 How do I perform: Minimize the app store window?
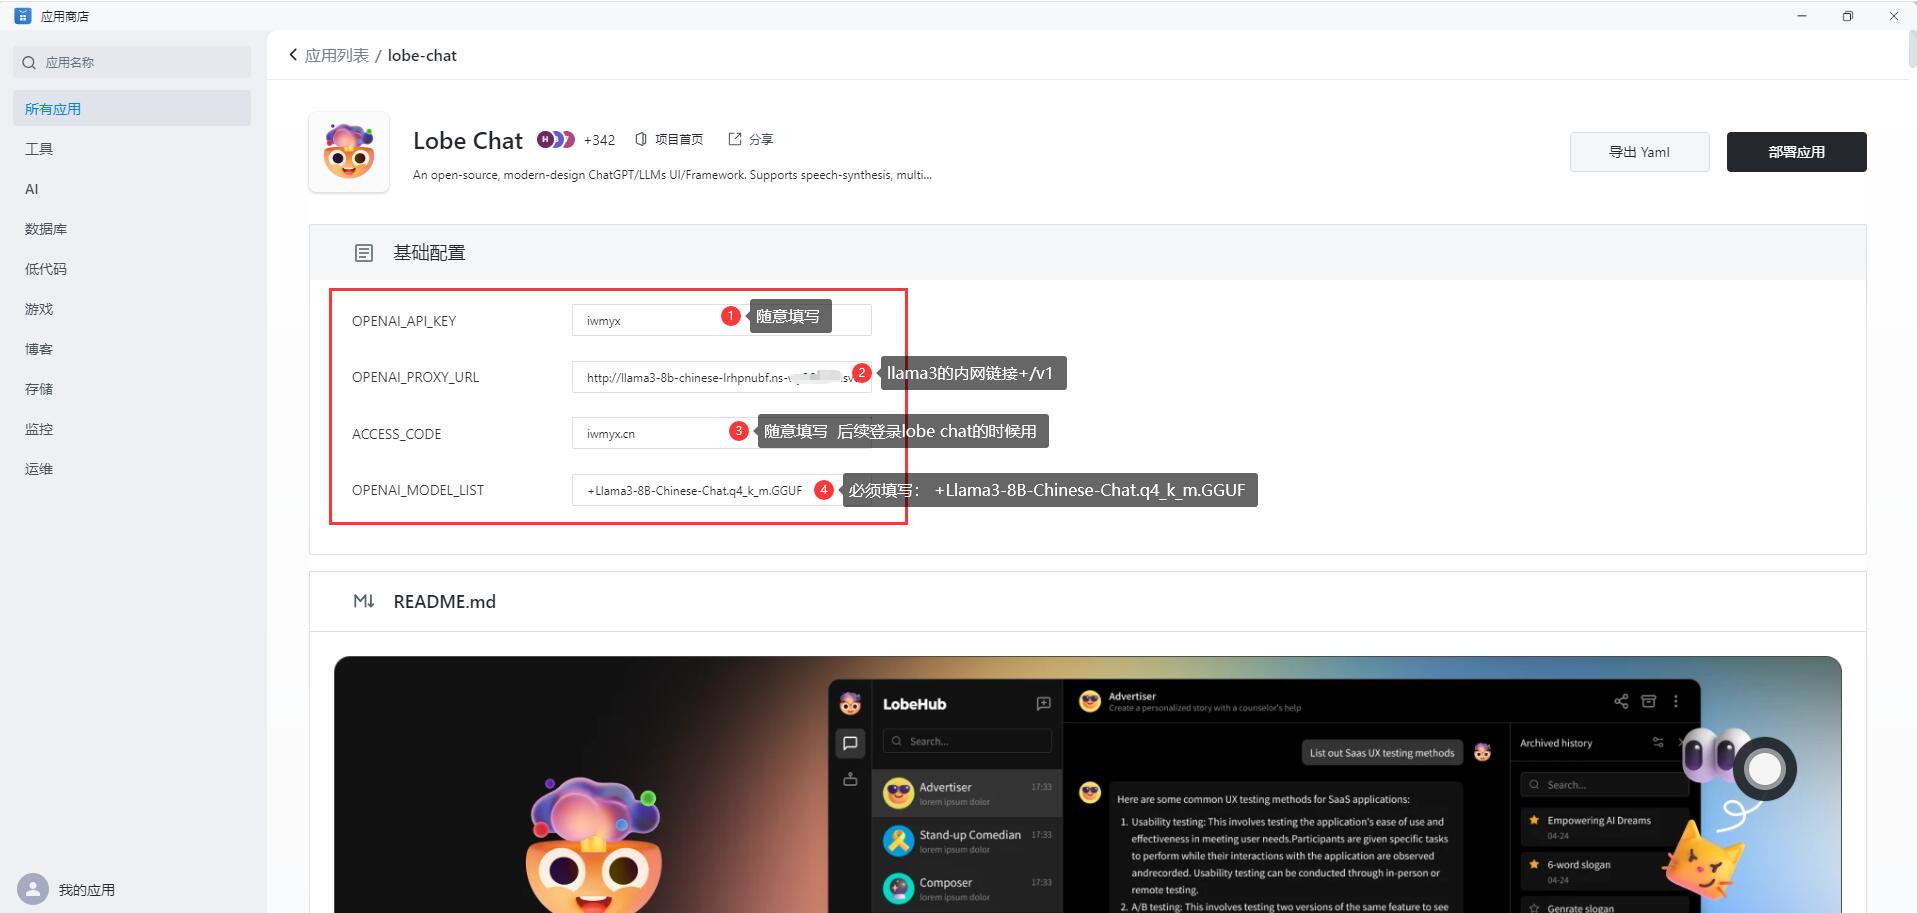pos(1802,16)
